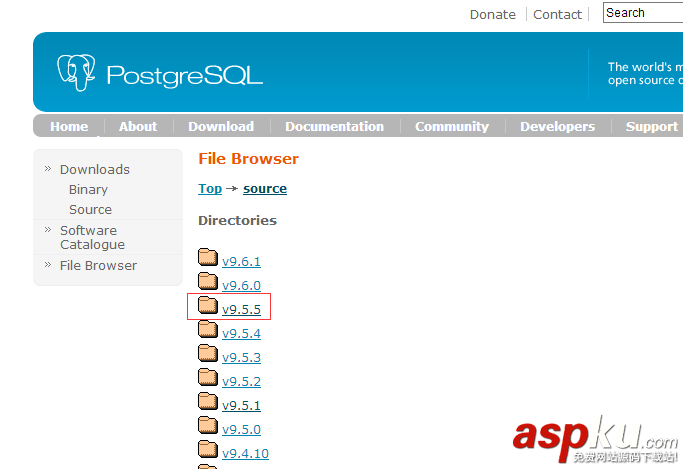Select Binary in the sidebar
683x469 pixels.
click(88, 189)
